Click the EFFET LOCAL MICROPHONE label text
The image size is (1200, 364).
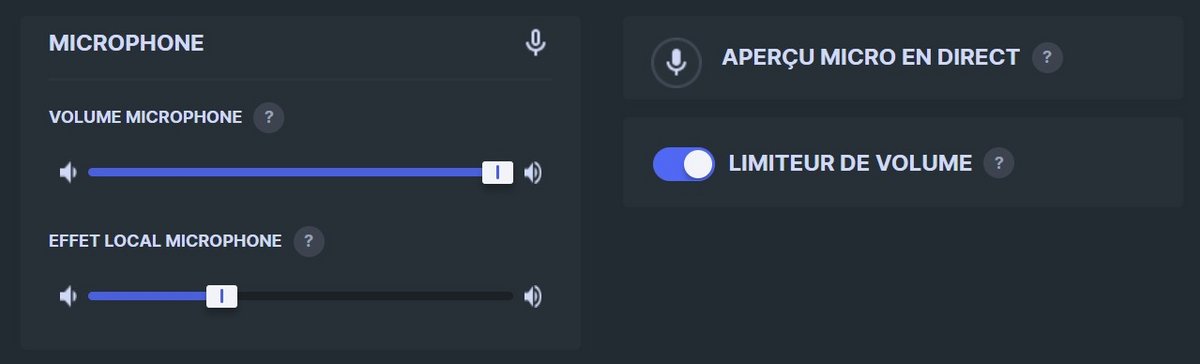(x=165, y=241)
